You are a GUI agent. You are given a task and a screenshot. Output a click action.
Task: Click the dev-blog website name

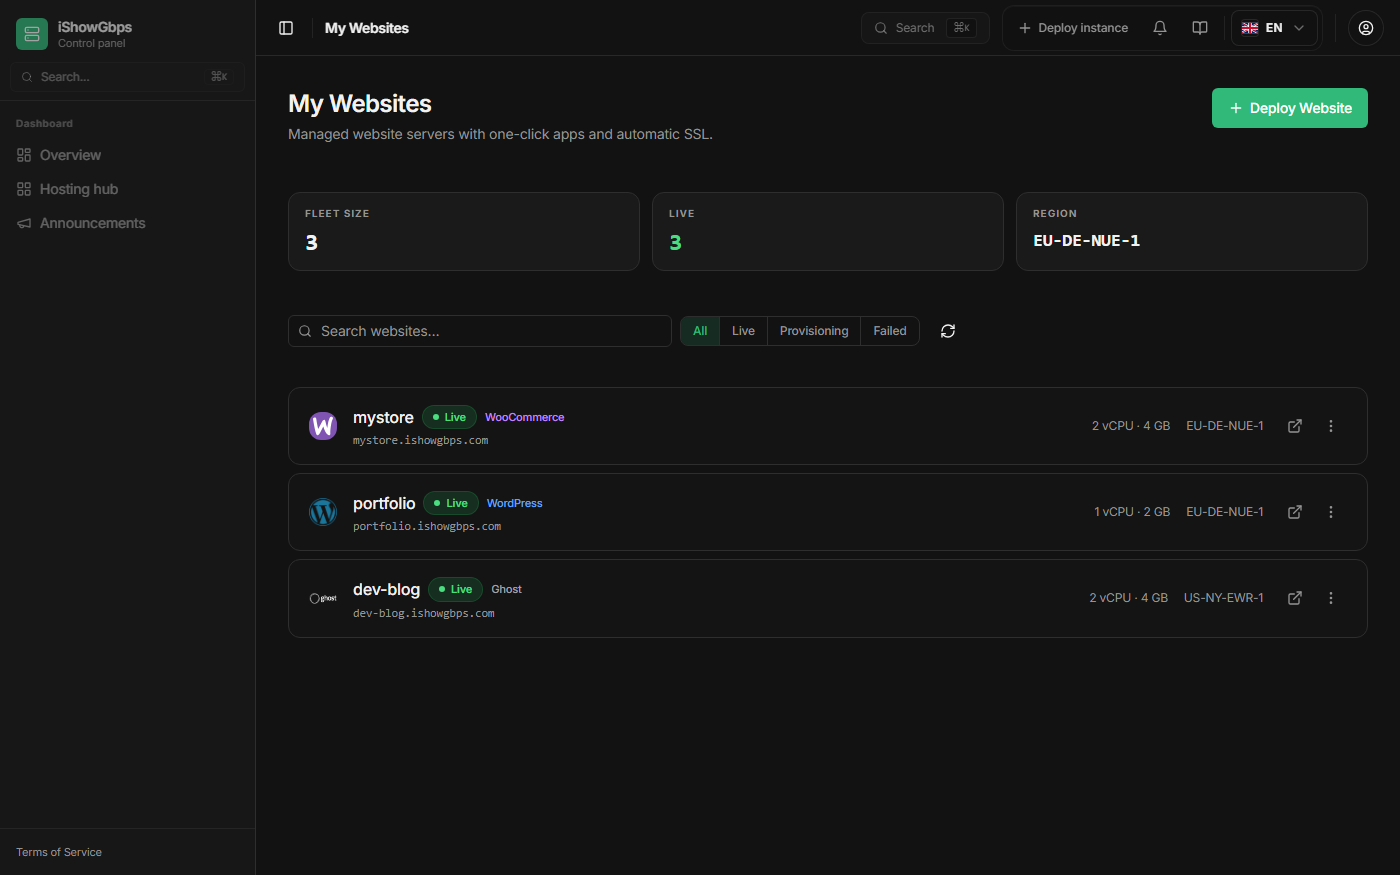386,589
